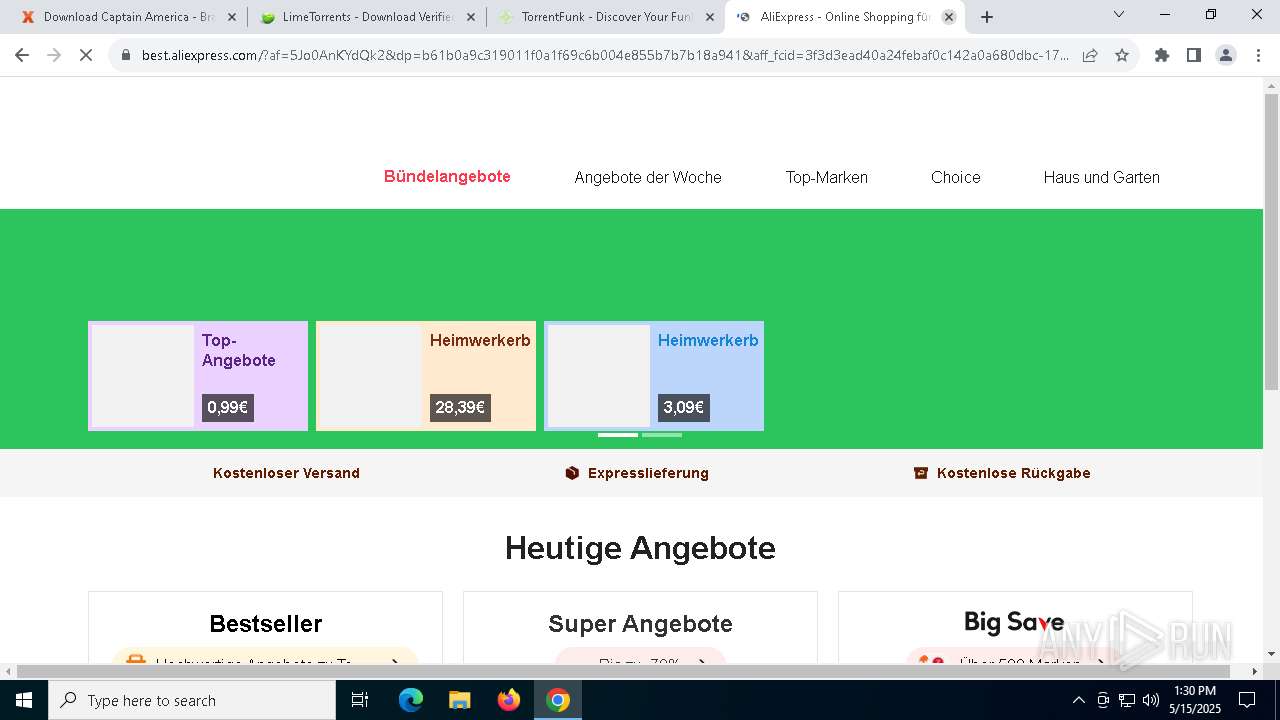Click the Expresslieferung box icon
1280x720 pixels.
[572, 473]
